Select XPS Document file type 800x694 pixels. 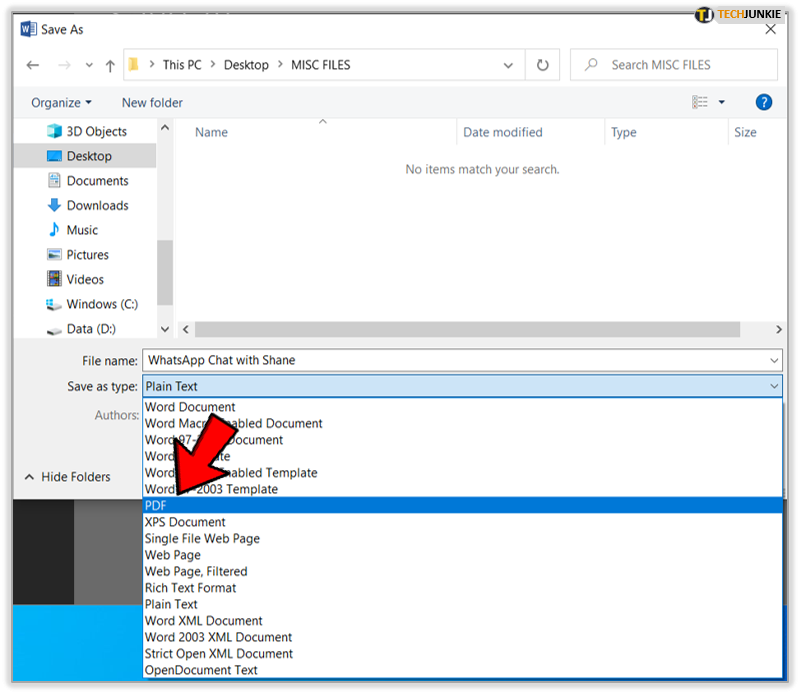[185, 522]
